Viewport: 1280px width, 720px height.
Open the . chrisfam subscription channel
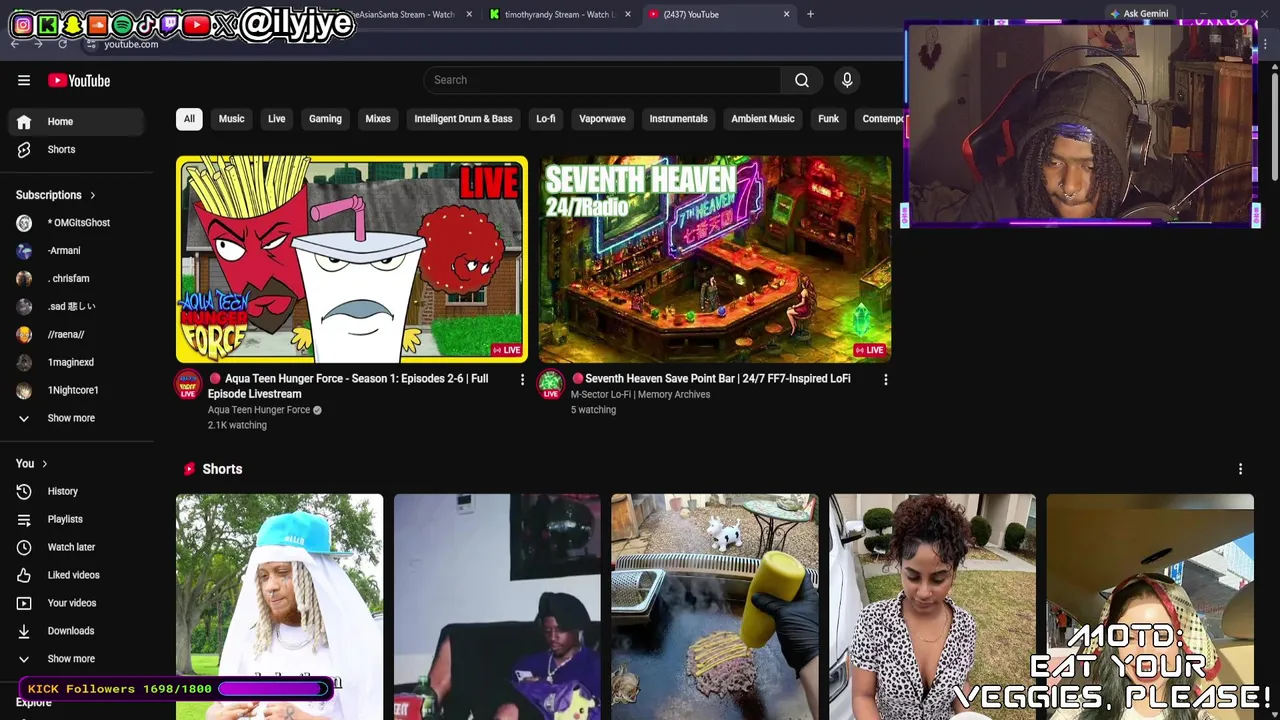(77, 279)
